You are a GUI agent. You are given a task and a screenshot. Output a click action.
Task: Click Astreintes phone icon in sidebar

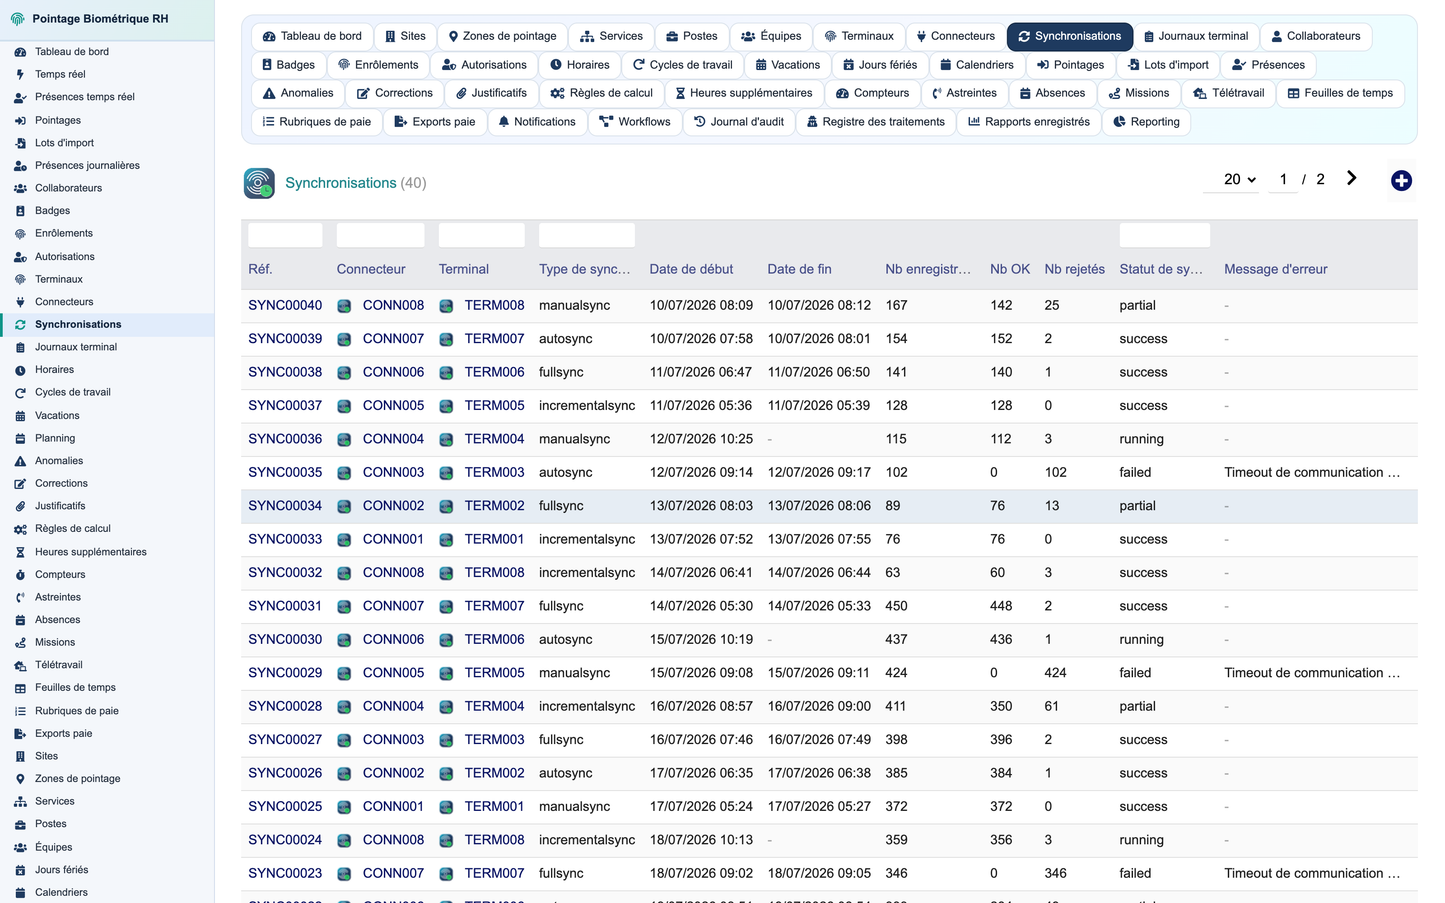coord(20,597)
